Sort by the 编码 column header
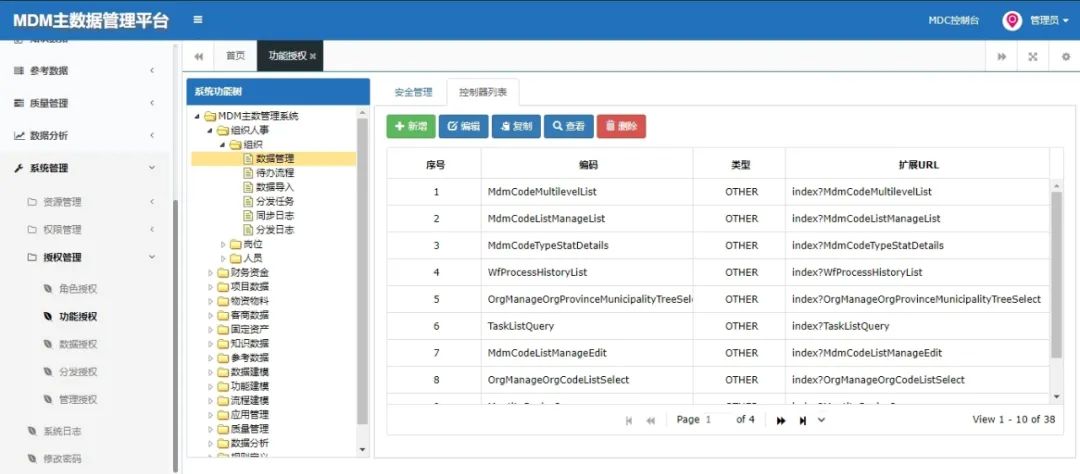 coord(587,165)
